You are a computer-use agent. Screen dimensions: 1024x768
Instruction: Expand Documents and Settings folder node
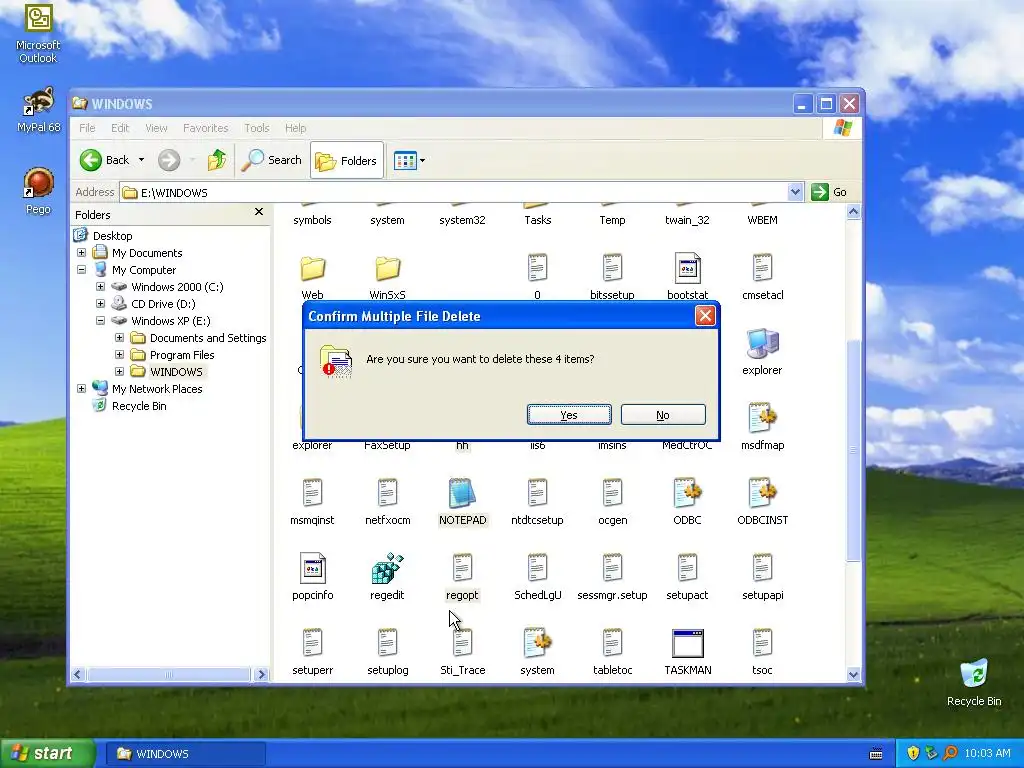[x=120, y=338]
